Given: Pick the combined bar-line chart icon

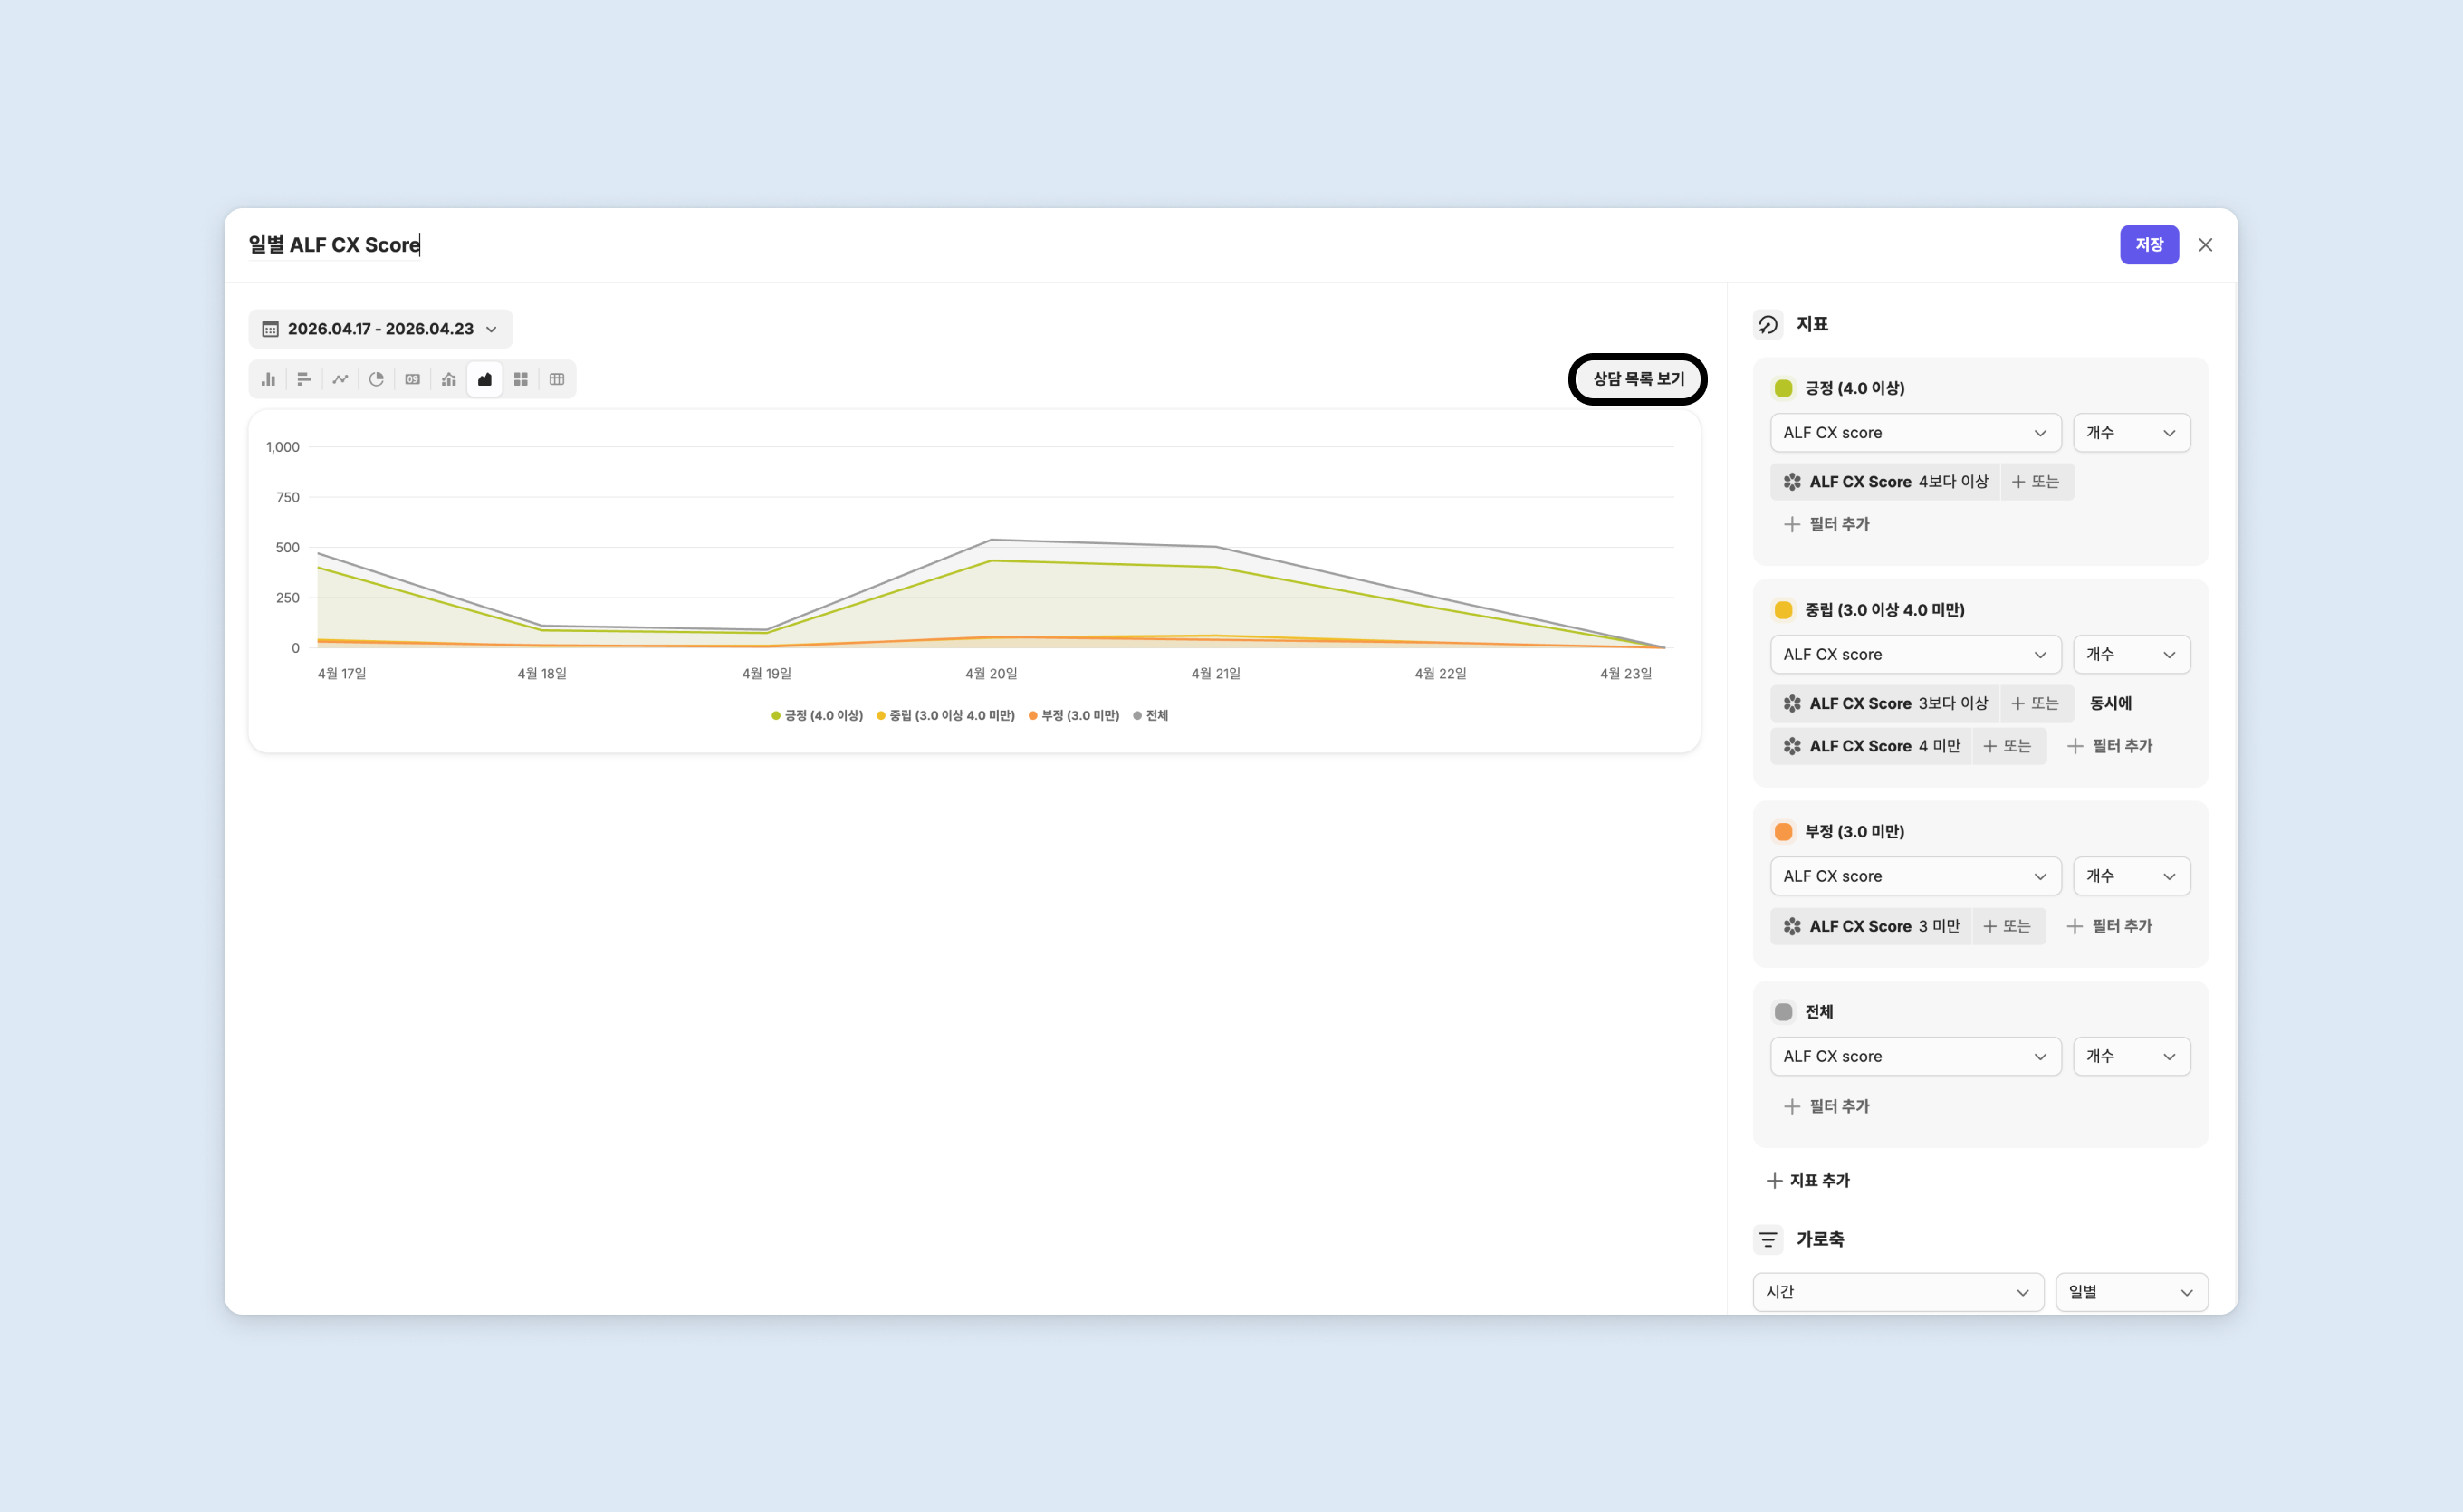Looking at the screenshot, I should click(x=448, y=379).
